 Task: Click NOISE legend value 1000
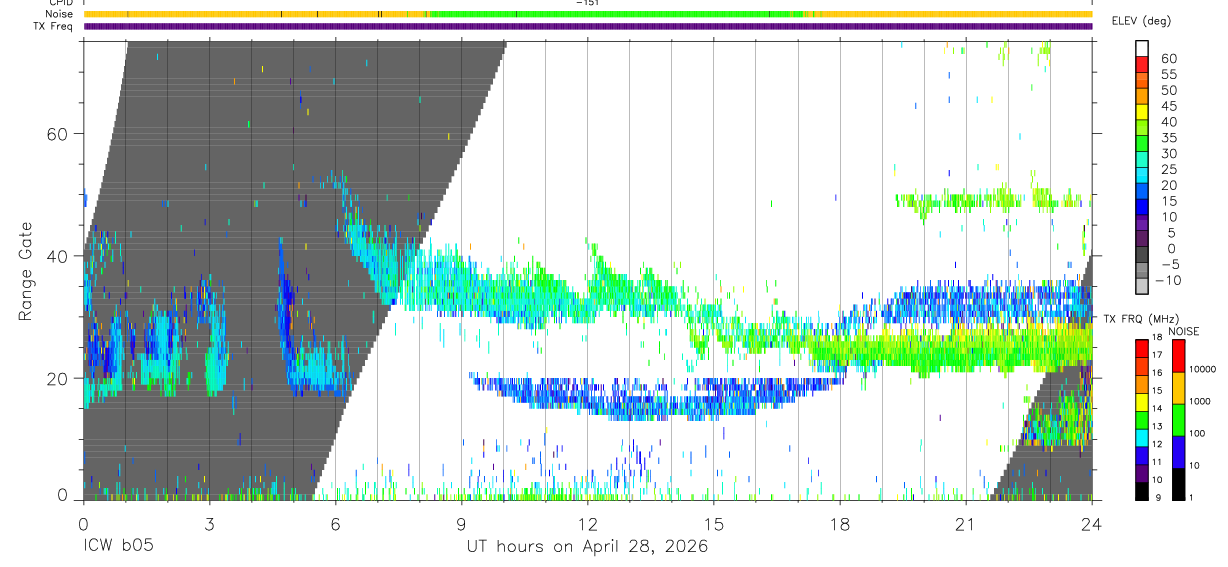(x=1200, y=401)
